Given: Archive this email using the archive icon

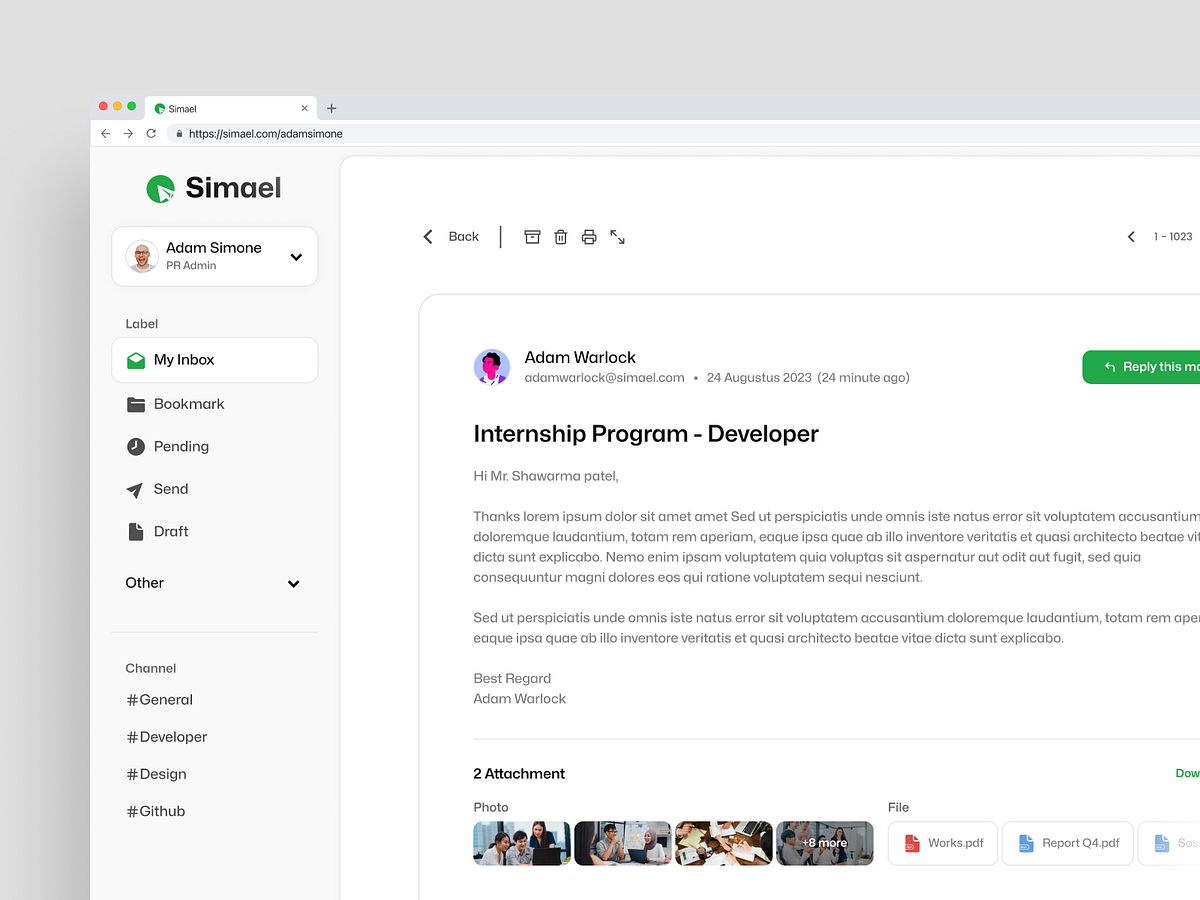Looking at the screenshot, I should 532,236.
